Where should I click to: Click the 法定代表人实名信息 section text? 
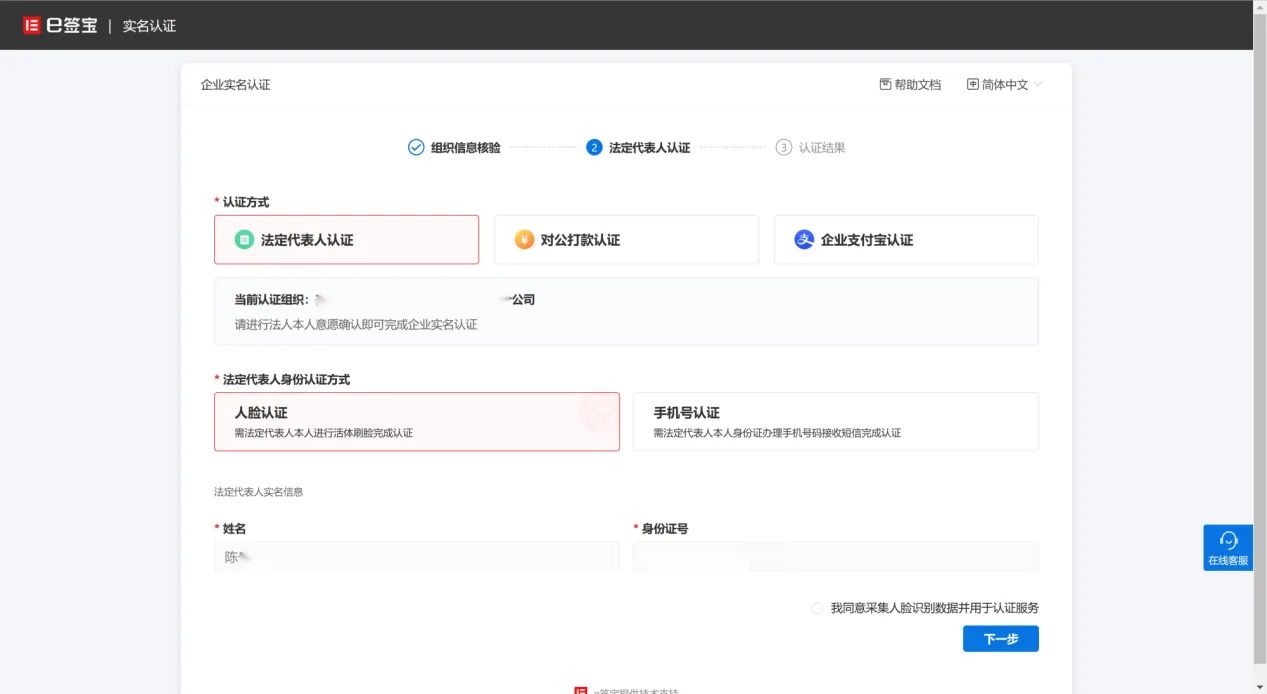259,492
